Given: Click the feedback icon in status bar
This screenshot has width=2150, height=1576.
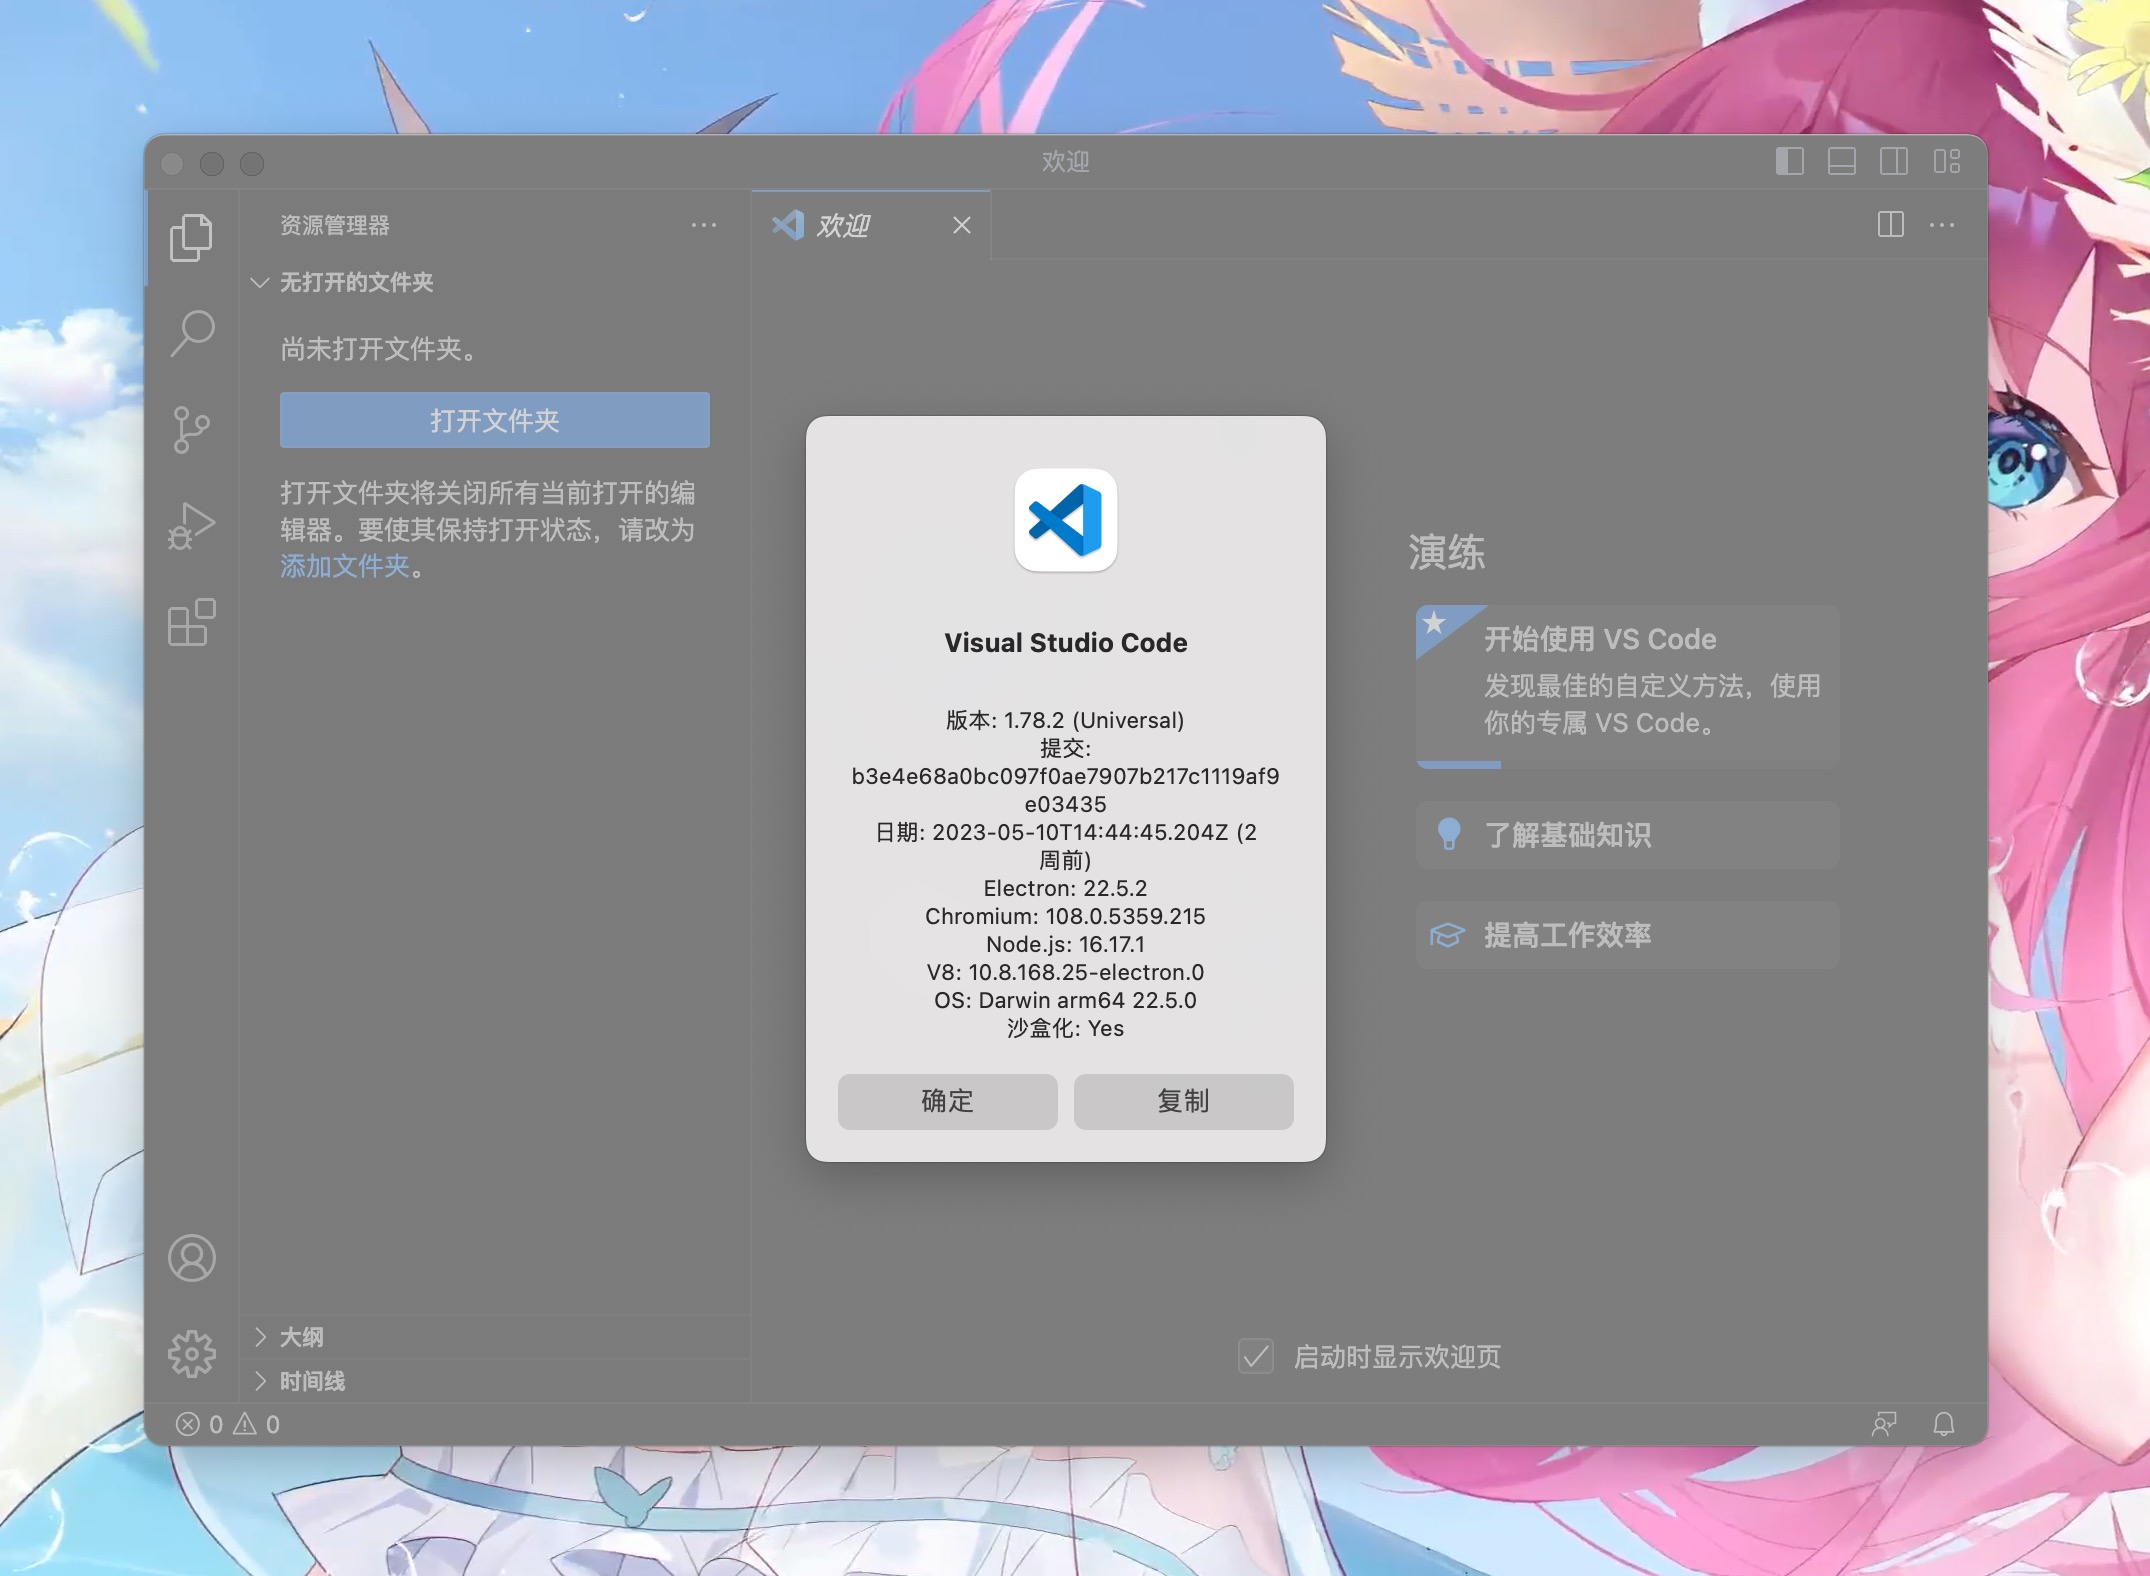Looking at the screenshot, I should (x=1884, y=1424).
